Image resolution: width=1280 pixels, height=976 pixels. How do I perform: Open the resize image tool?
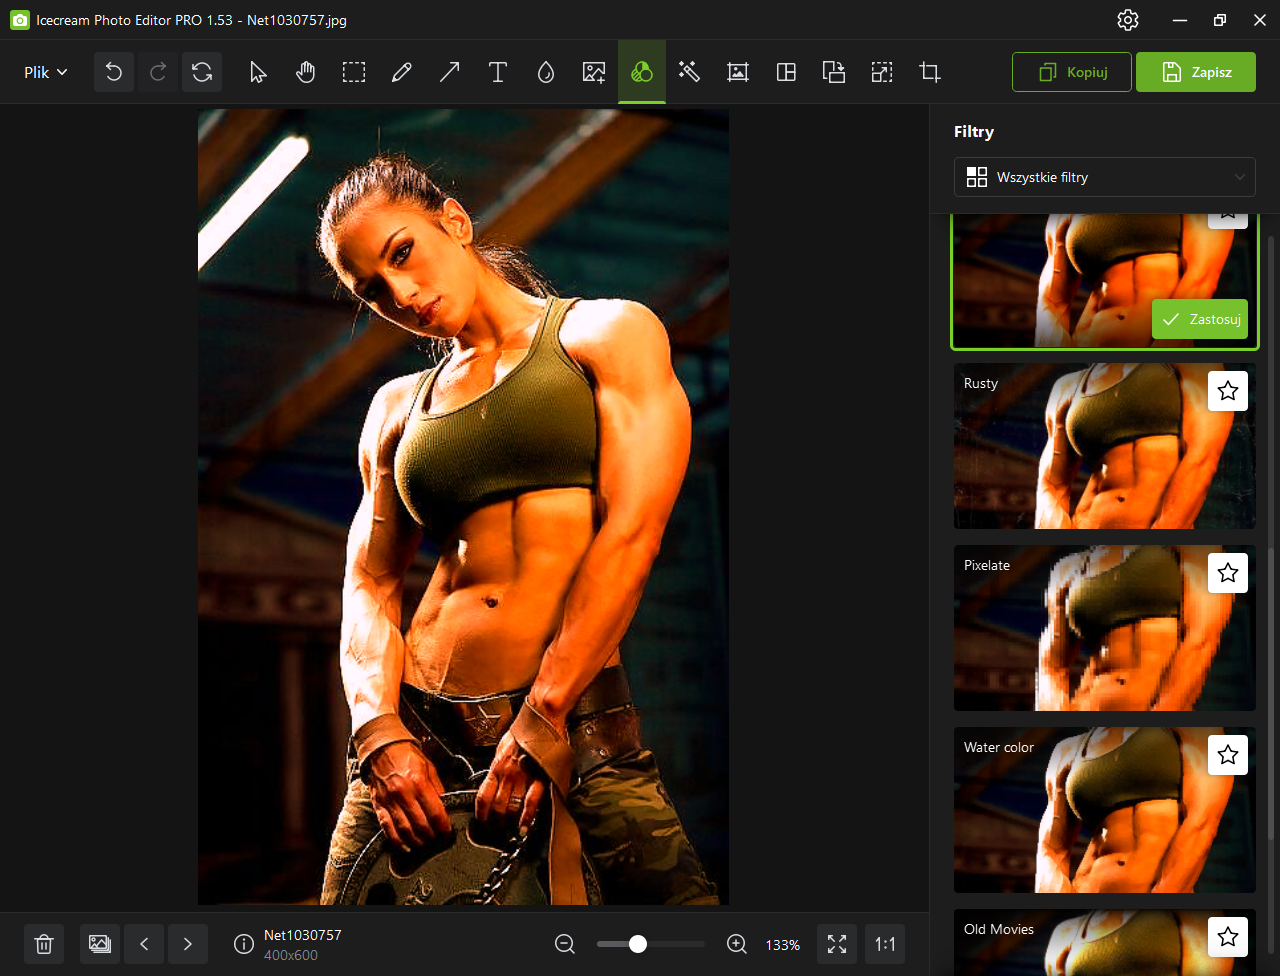(x=881, y=72)
